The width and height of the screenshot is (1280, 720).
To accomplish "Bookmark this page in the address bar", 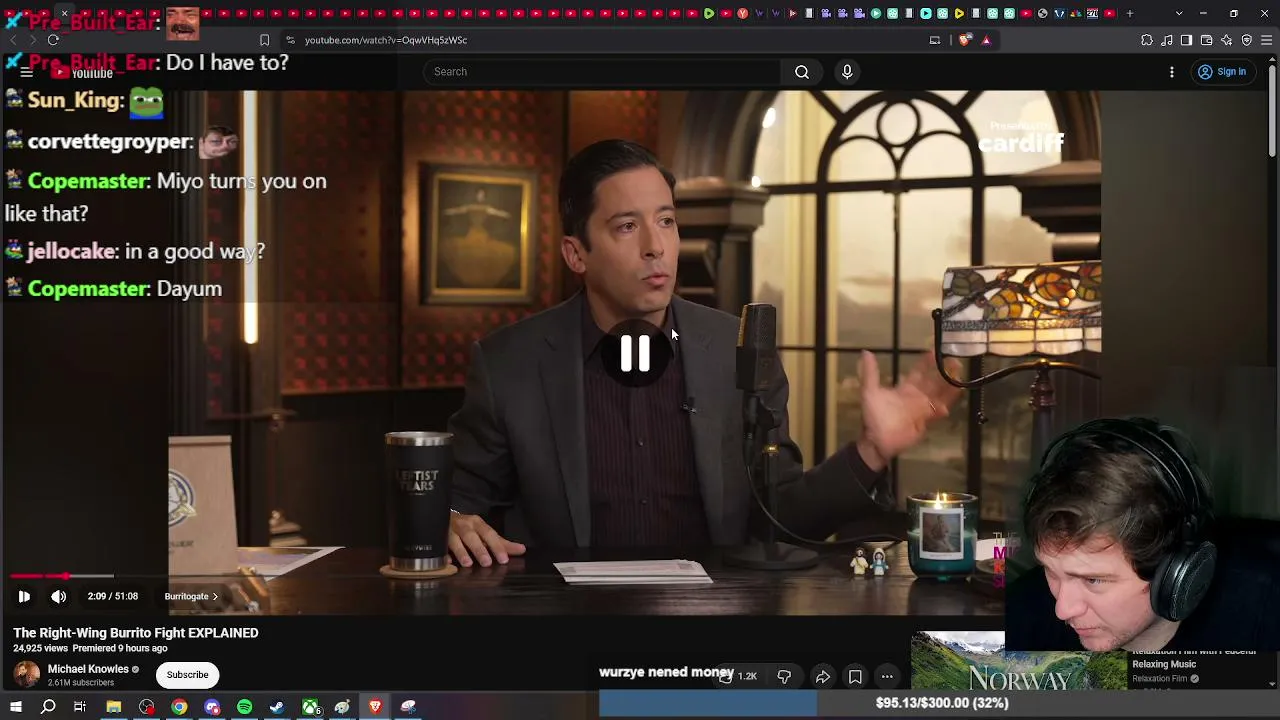I will tap(264, 40).
